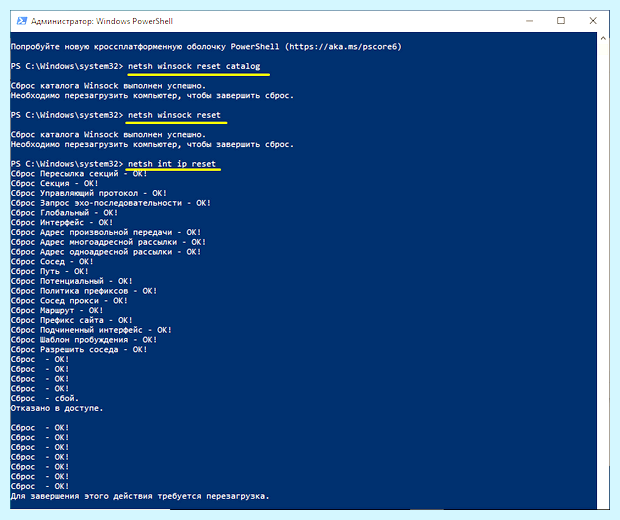Click the line 'Сброс Управляющий протокол - OK!'
The height and width of the screenshot is (520, 620).
(89, 193)
